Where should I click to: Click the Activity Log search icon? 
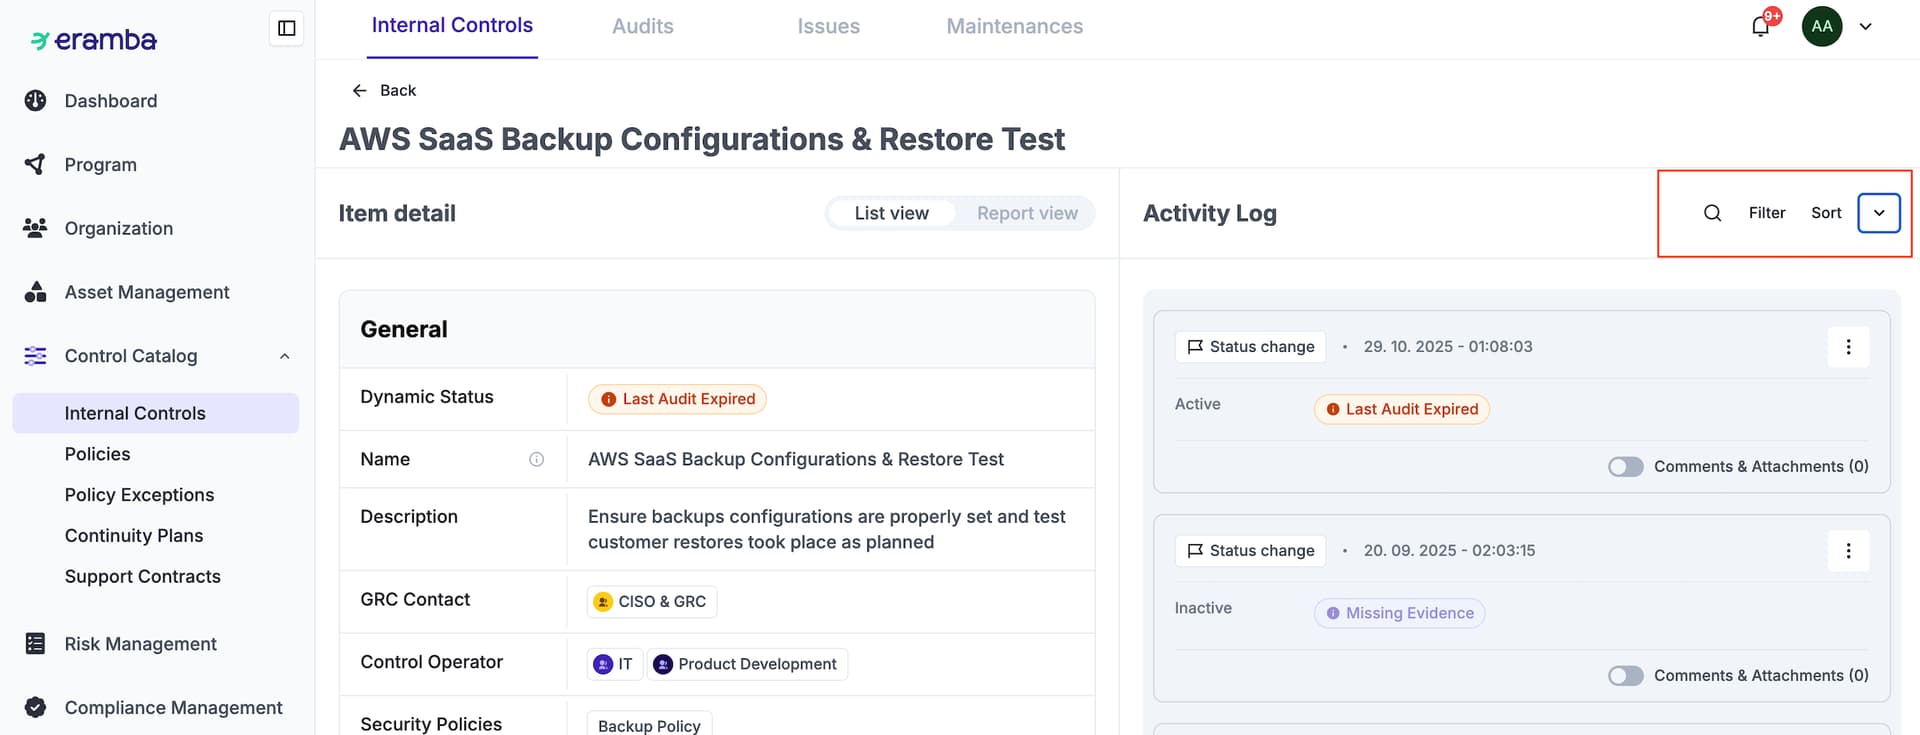pyautogui.click(x=1712, y=213)
